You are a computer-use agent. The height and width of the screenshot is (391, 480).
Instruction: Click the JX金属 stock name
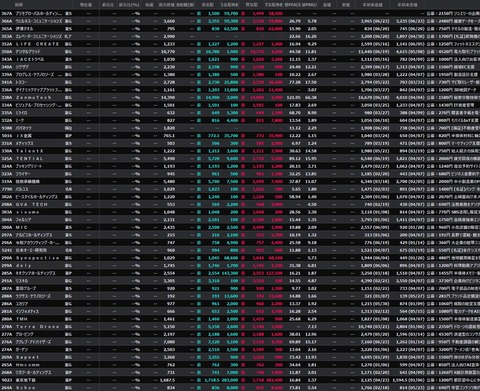[24, 136]
